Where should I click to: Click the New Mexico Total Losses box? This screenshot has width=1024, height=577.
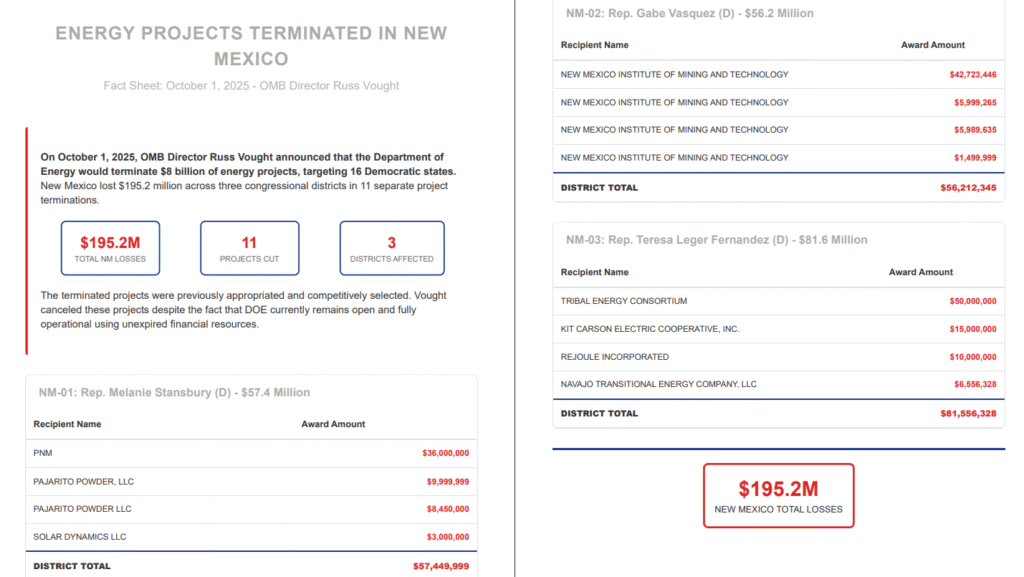pos(778,496)
